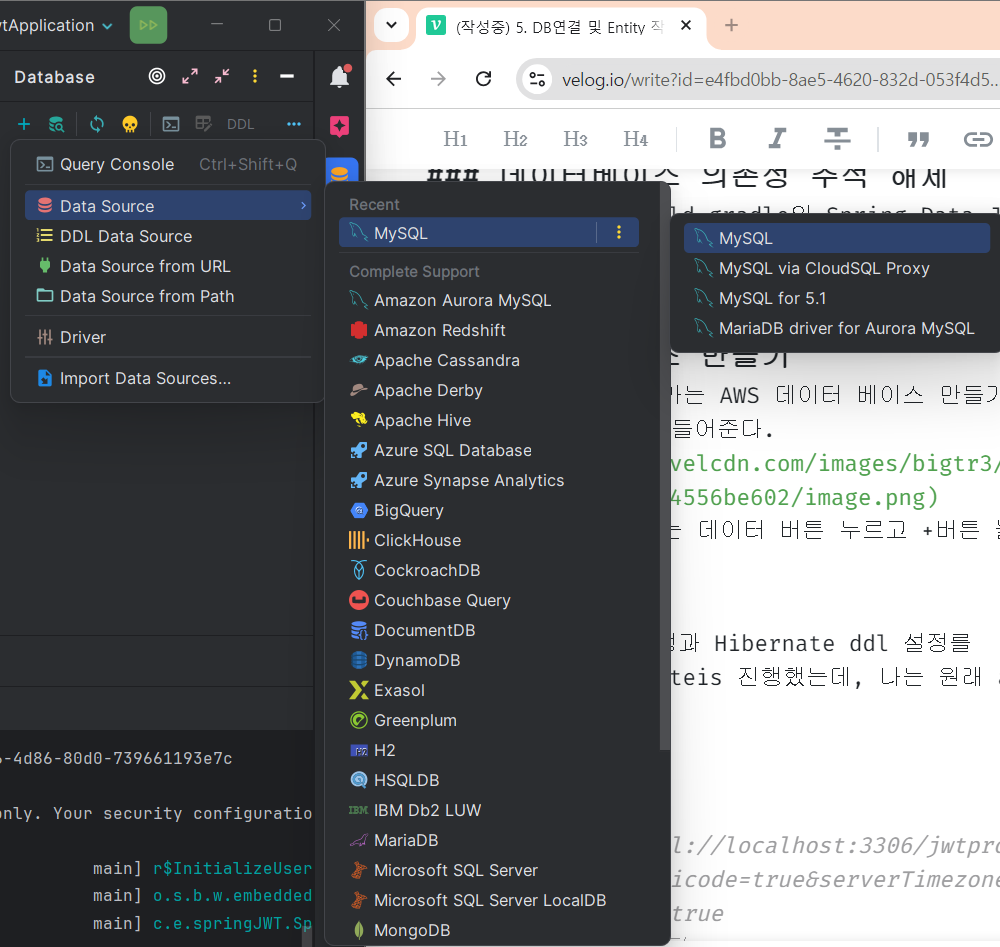
Task: Select MongoDB data source
Action: (489, 930)
